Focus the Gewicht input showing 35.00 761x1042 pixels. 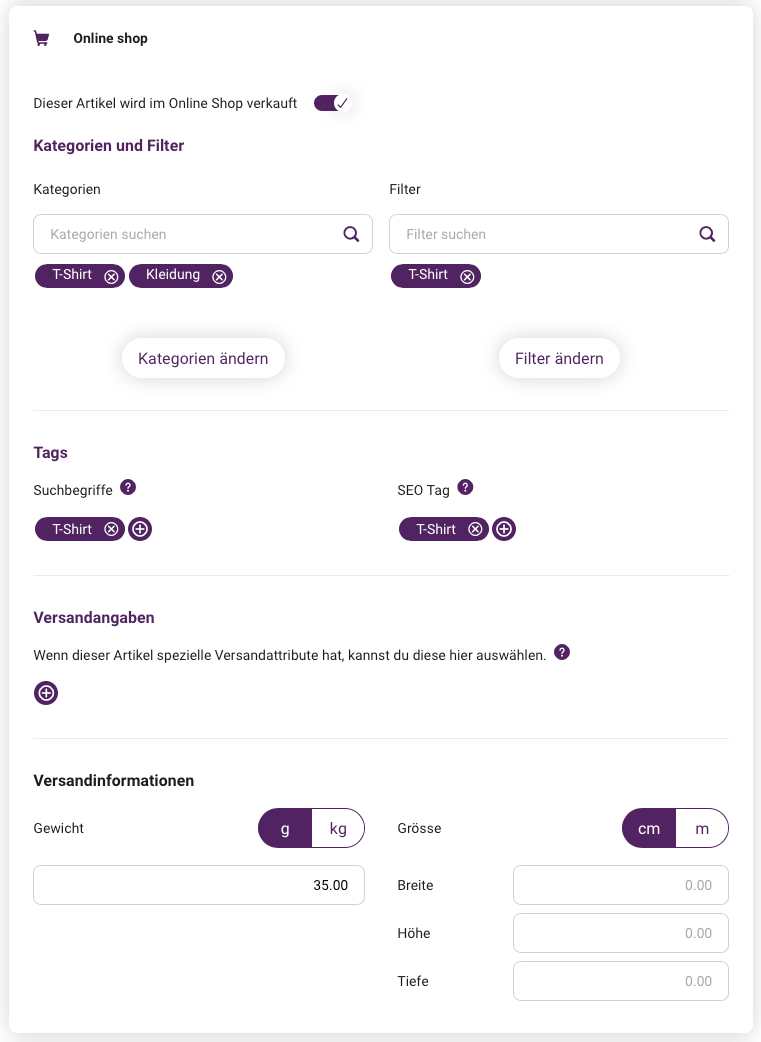coord(199,885)
